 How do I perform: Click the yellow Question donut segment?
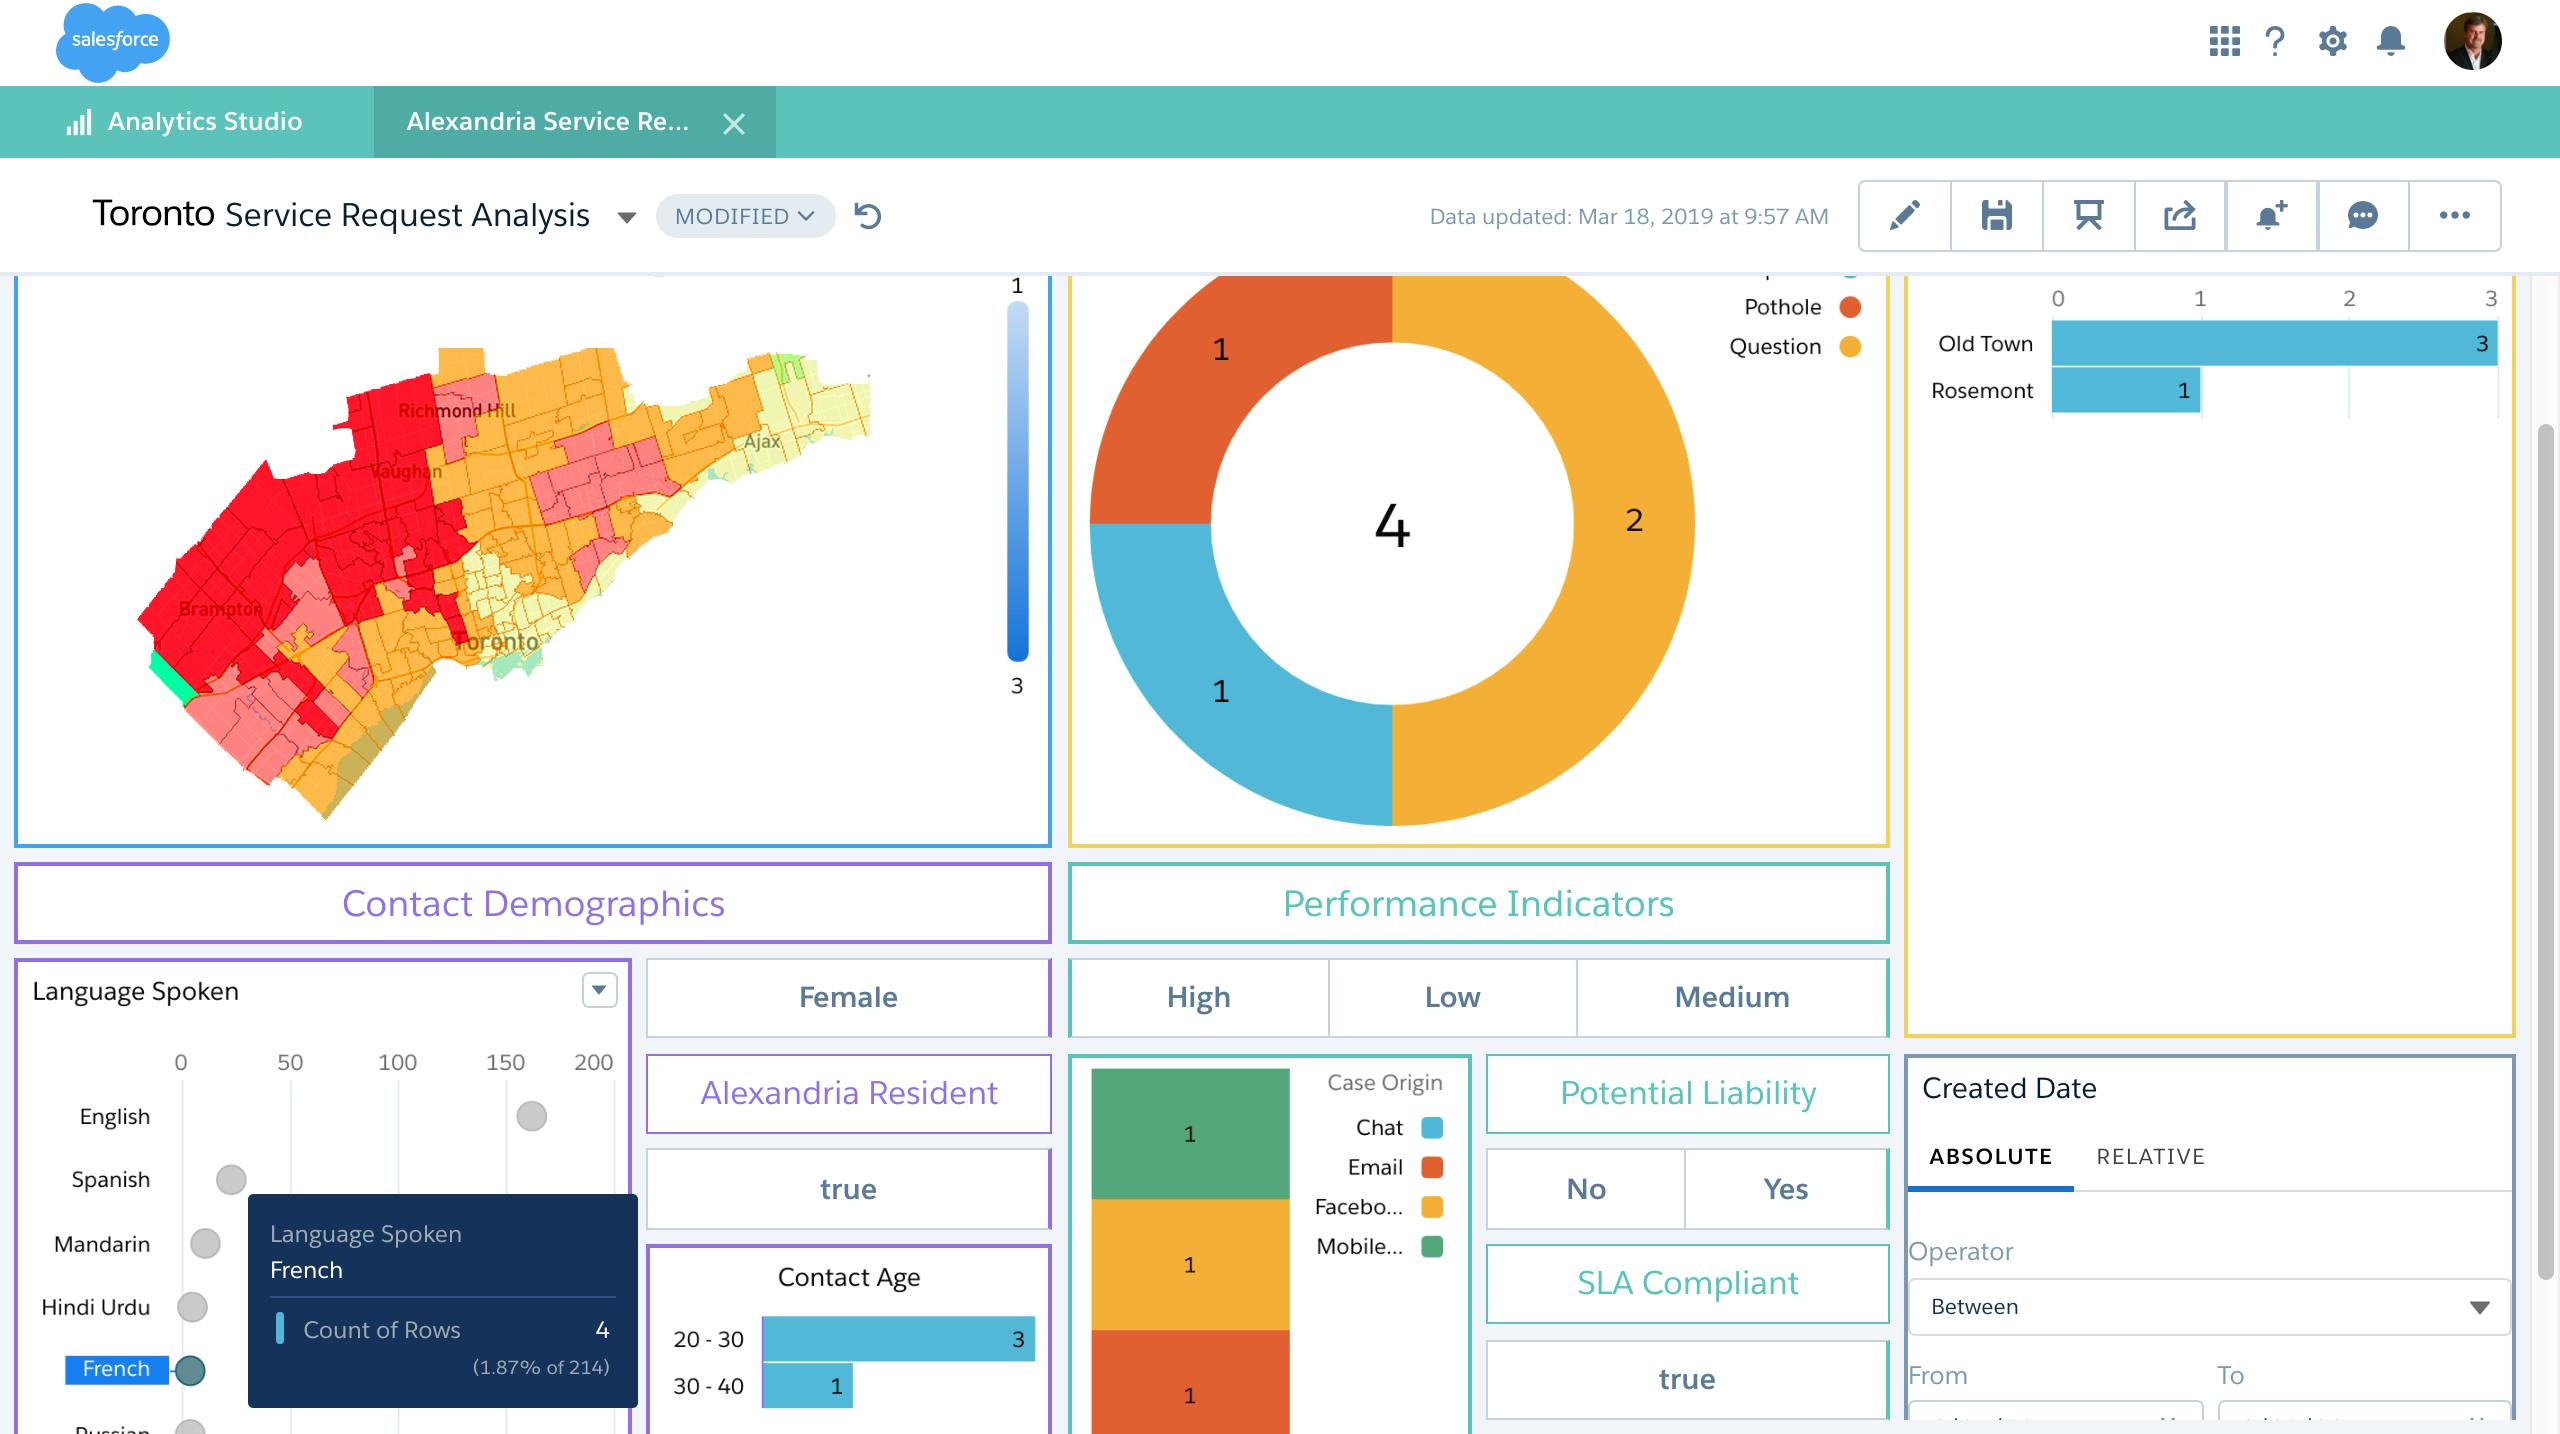pos(1634,520)
